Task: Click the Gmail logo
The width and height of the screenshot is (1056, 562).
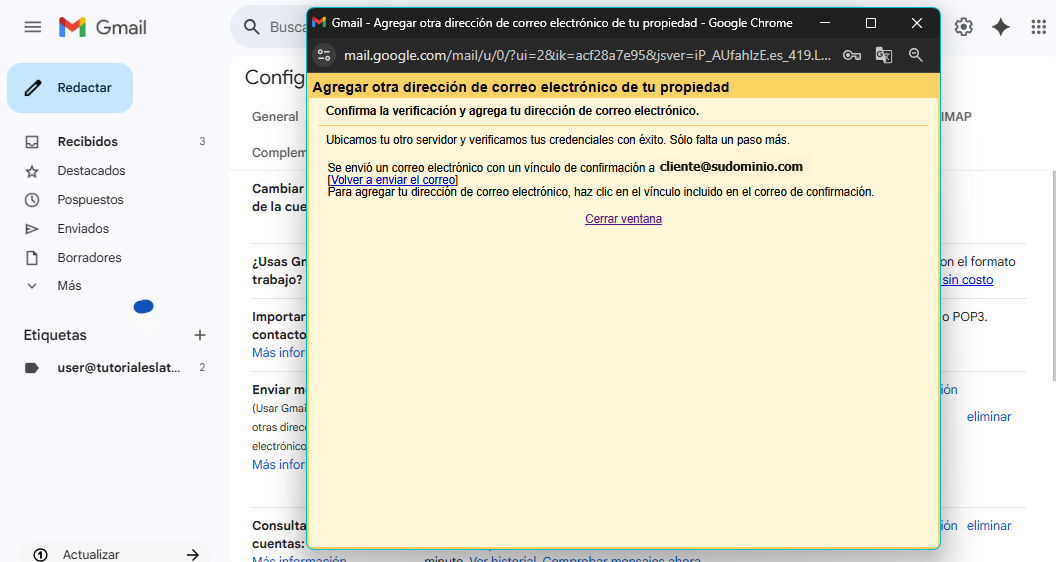Action: point(102,27)
